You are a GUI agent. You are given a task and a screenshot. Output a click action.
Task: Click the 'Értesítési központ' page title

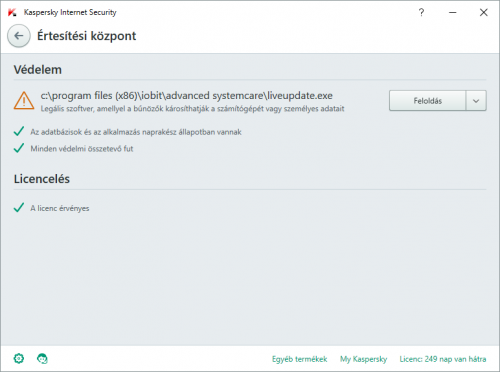(86, 36)
